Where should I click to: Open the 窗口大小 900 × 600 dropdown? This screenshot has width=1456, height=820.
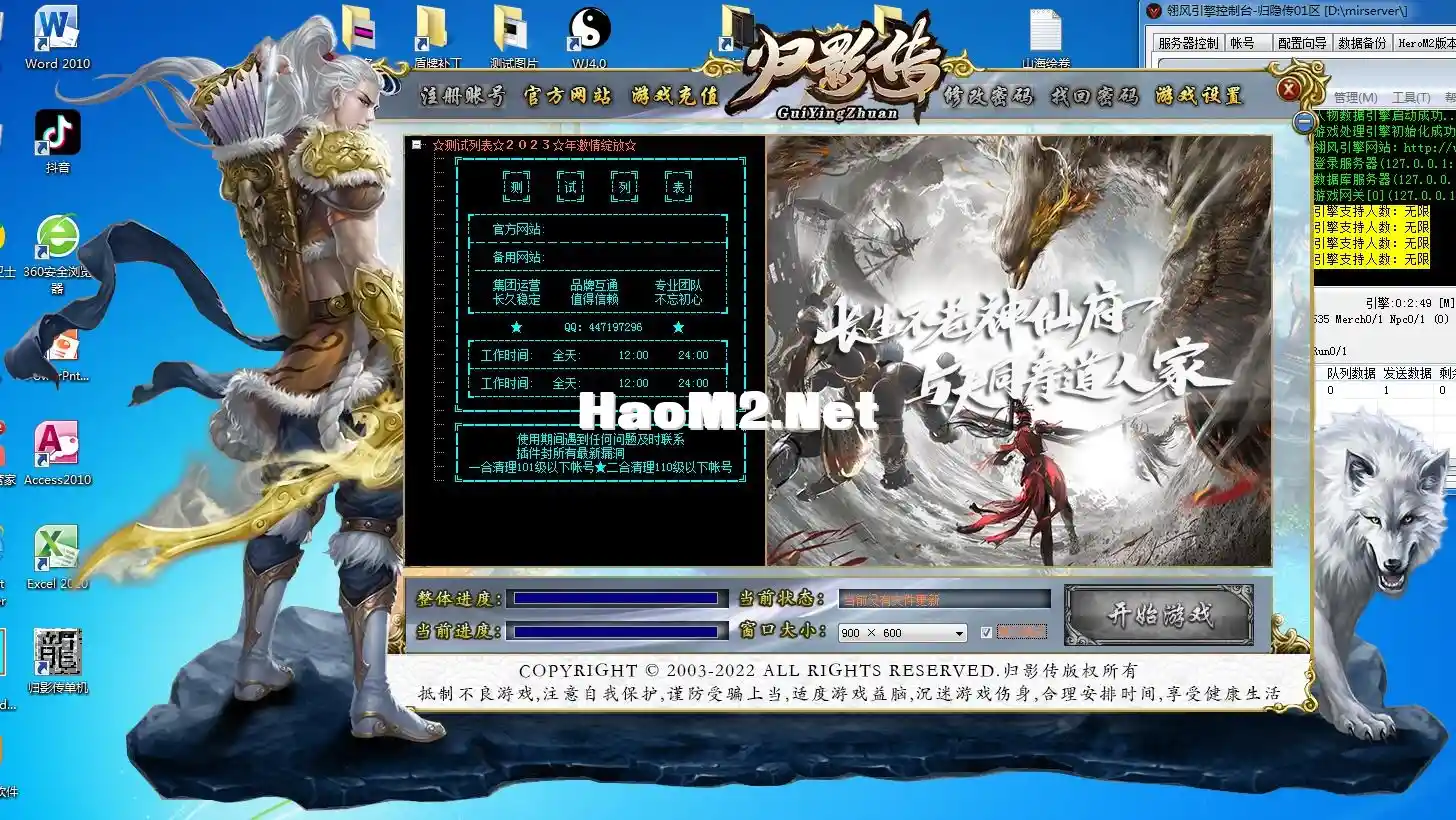coord(902,633)
